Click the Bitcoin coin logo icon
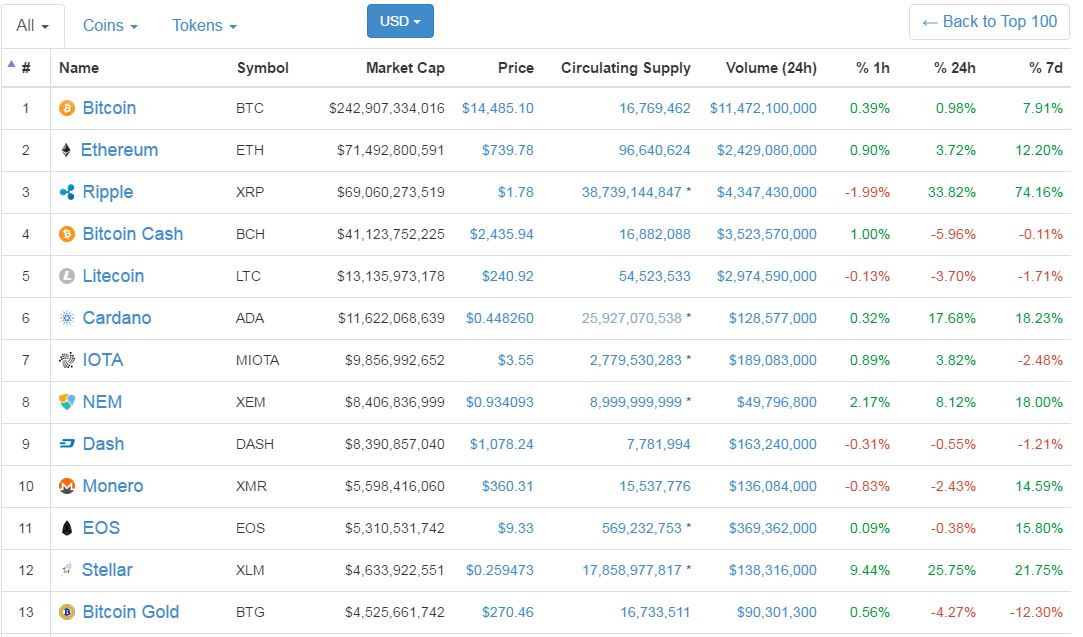 tap(67, 108)
